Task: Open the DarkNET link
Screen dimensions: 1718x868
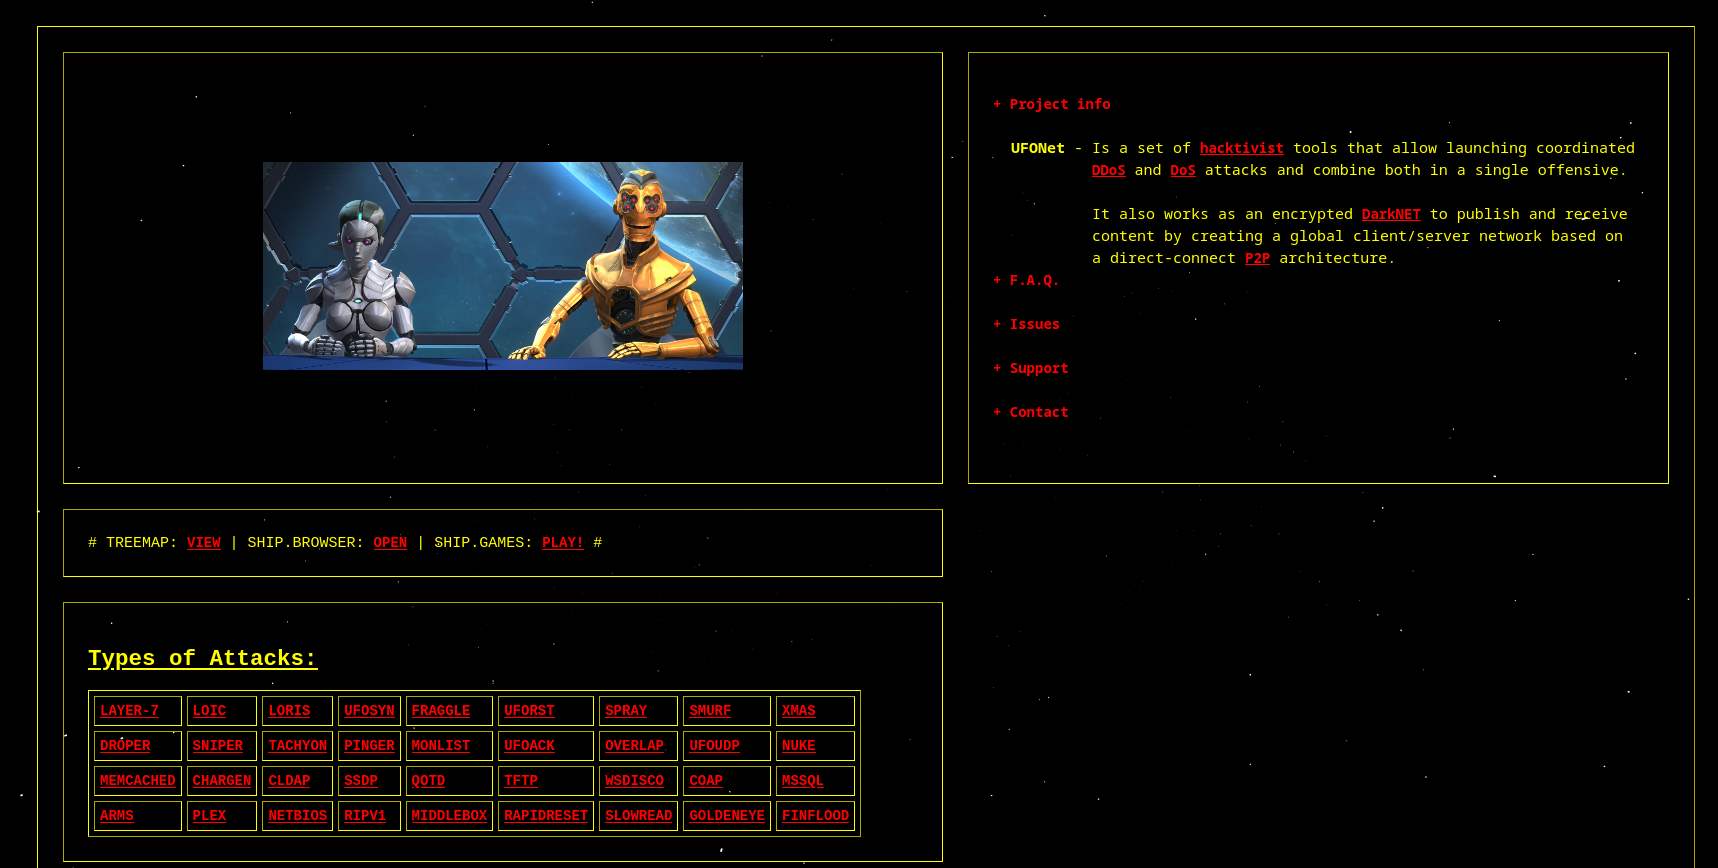Action: pos(1391,214)
